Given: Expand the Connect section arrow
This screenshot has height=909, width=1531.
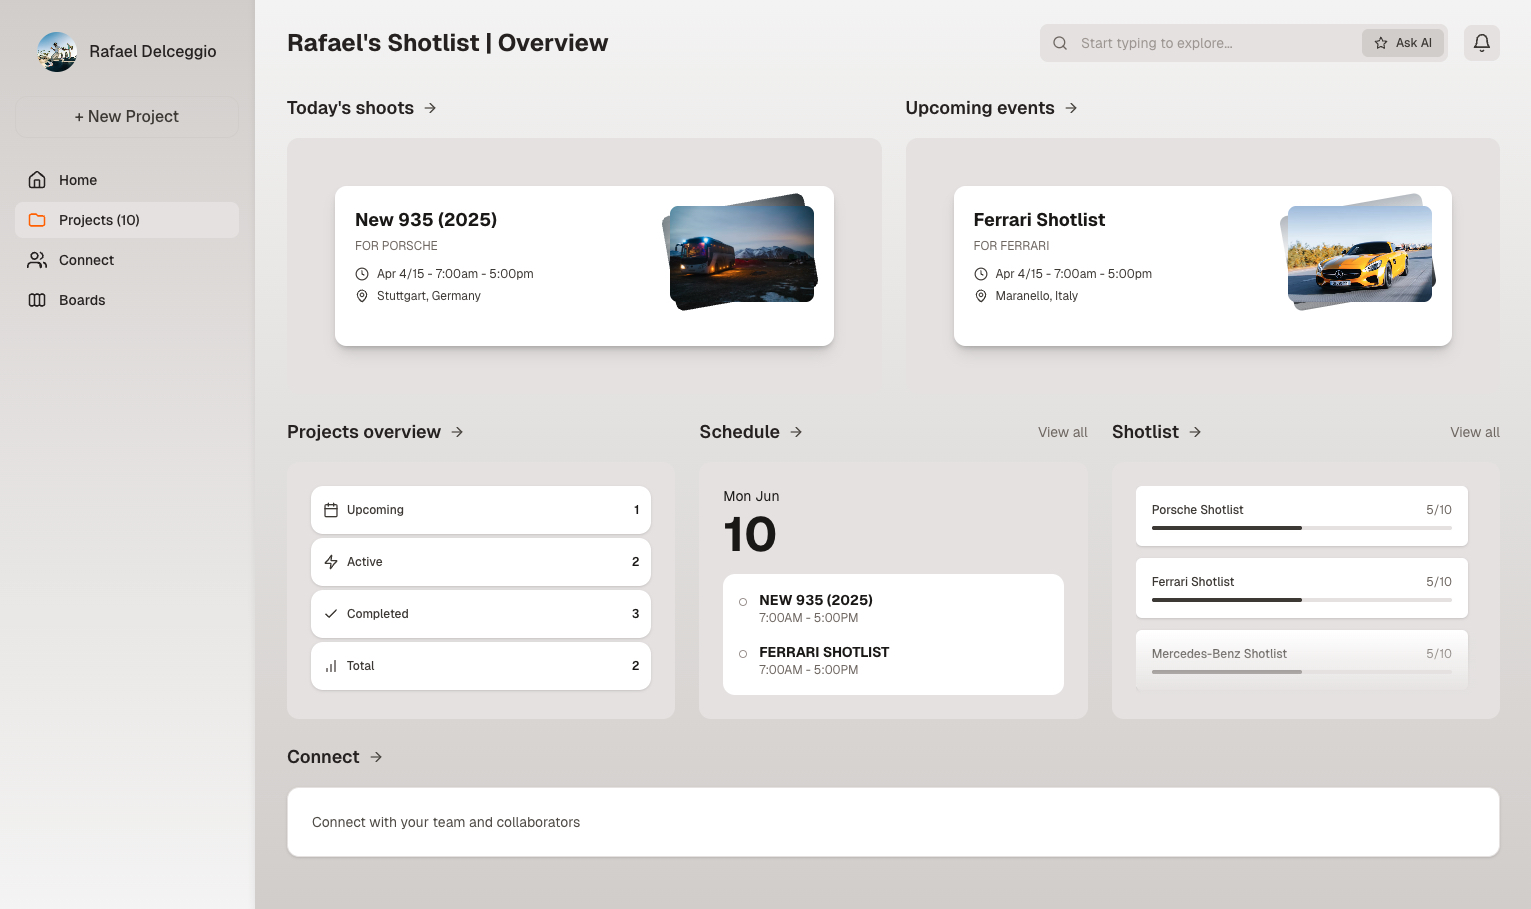Looking at the screenshot, I should 377,757.
